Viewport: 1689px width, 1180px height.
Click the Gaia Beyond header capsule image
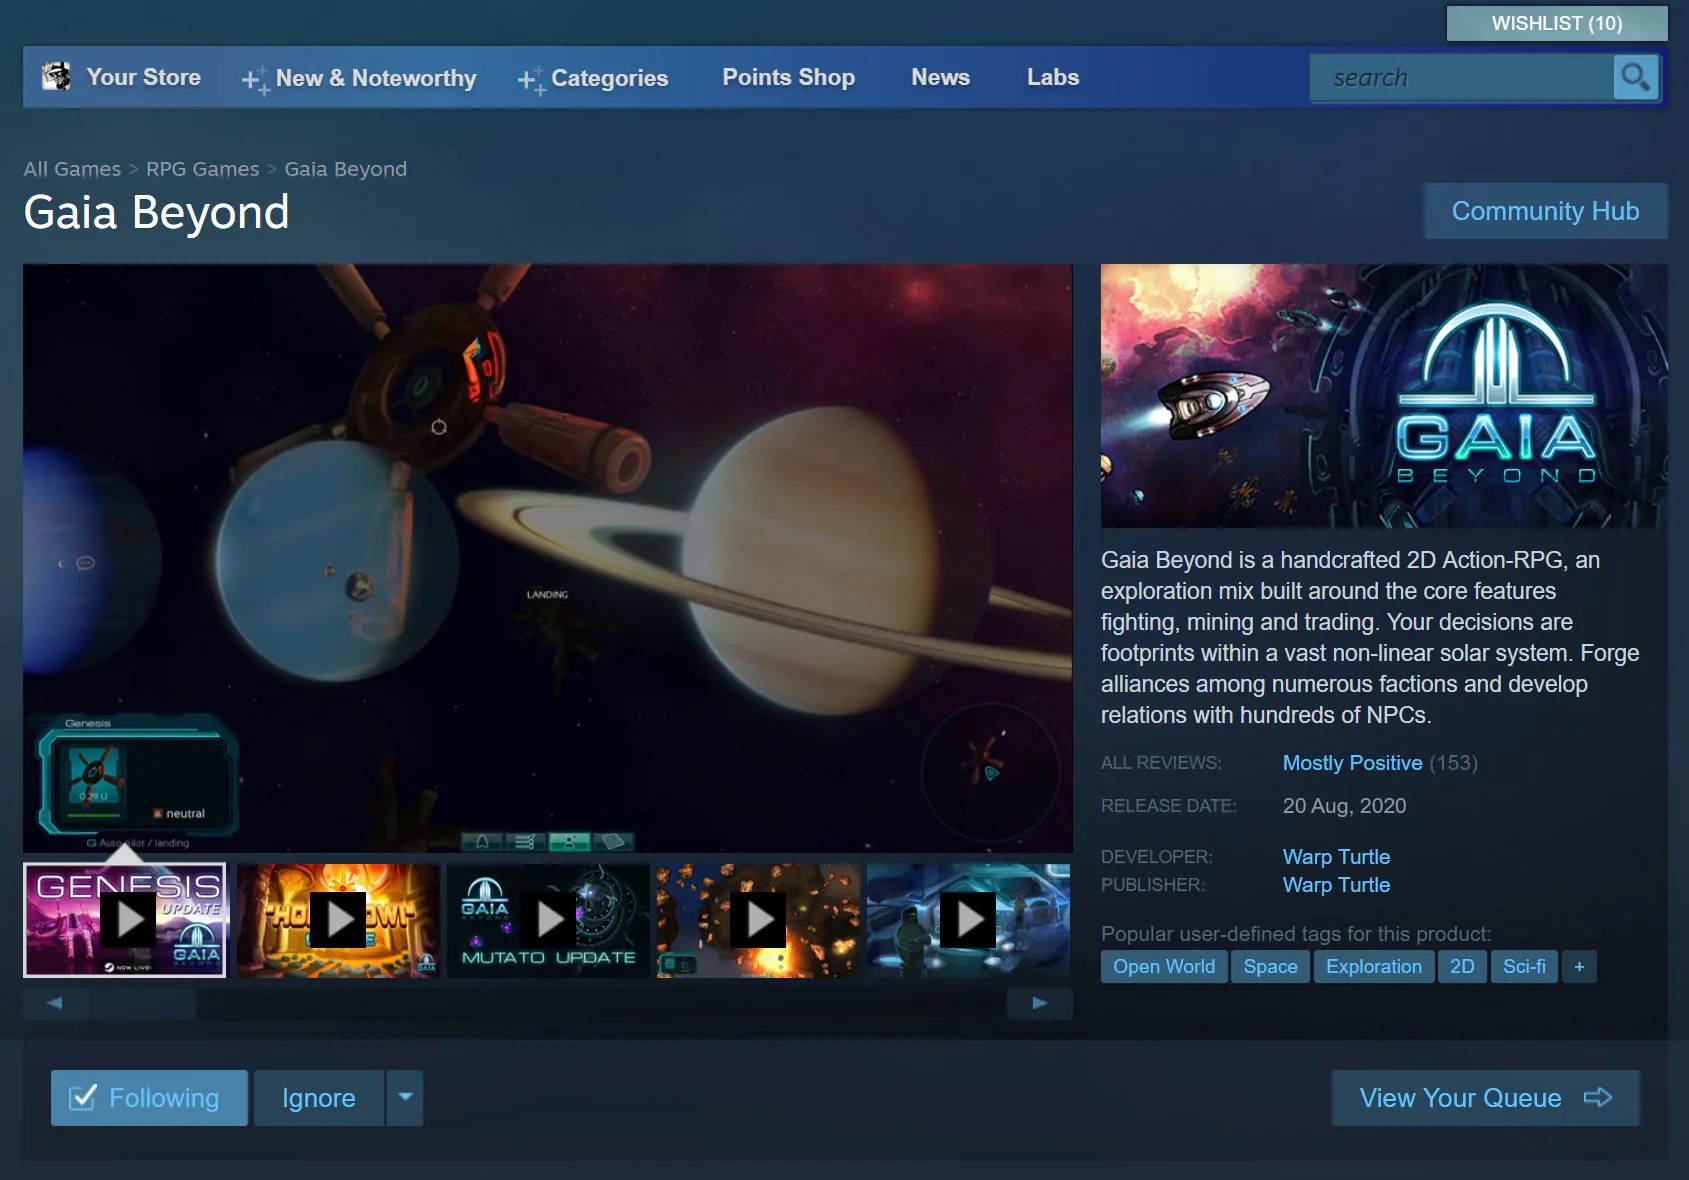(x=1384, y=396)
